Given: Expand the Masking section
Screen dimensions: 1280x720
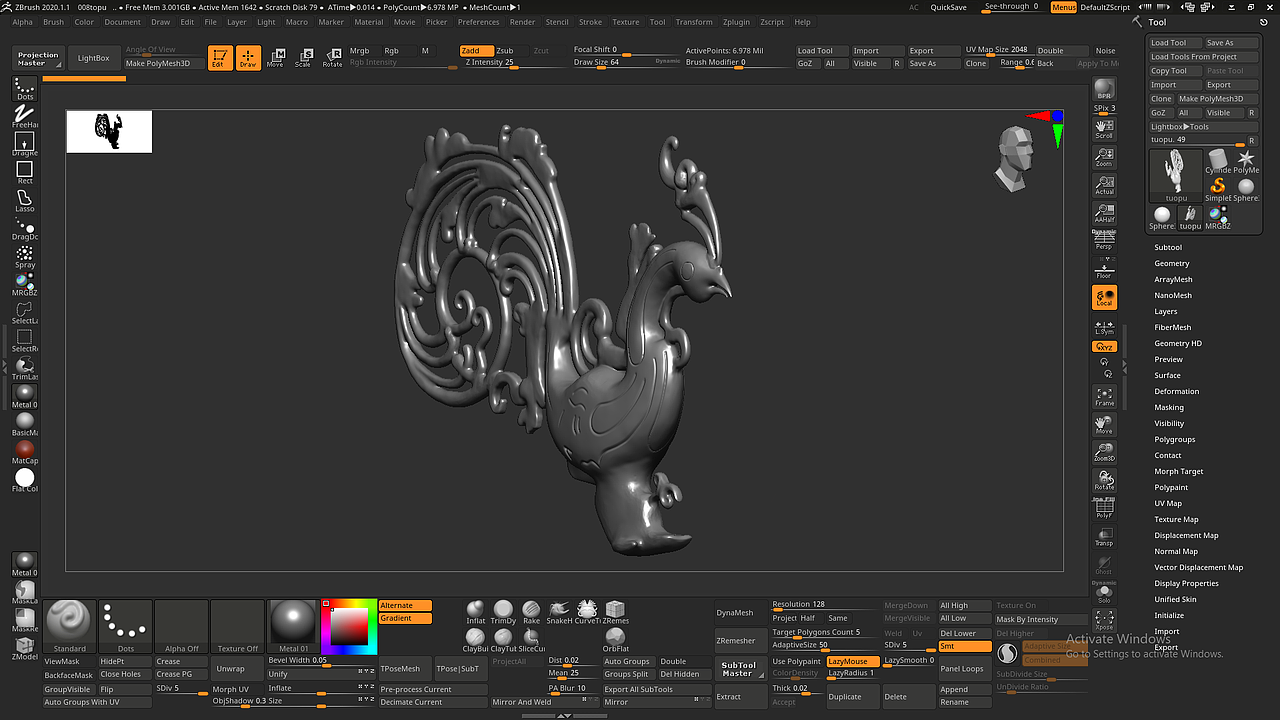Looking at the screenshot, I should pyautogui.click(x=1169, y=407).
